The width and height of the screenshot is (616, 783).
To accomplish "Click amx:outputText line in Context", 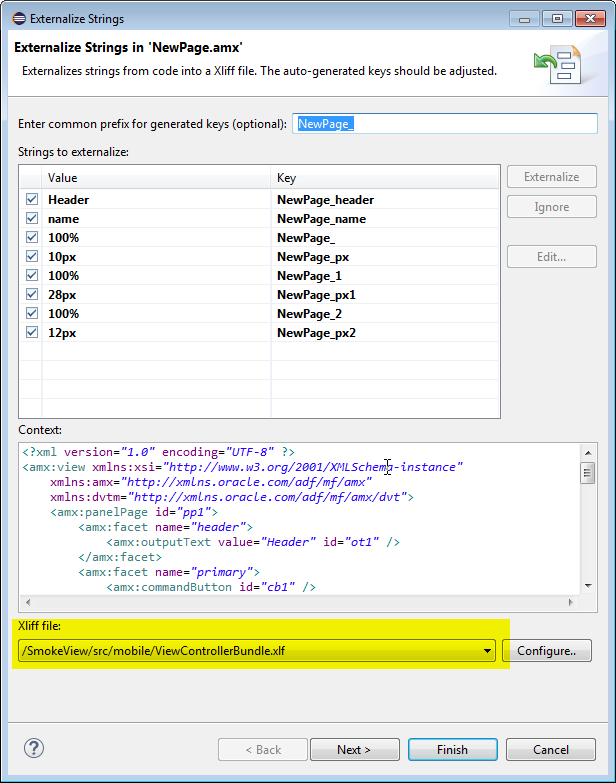I will click(x=253, y=542).
